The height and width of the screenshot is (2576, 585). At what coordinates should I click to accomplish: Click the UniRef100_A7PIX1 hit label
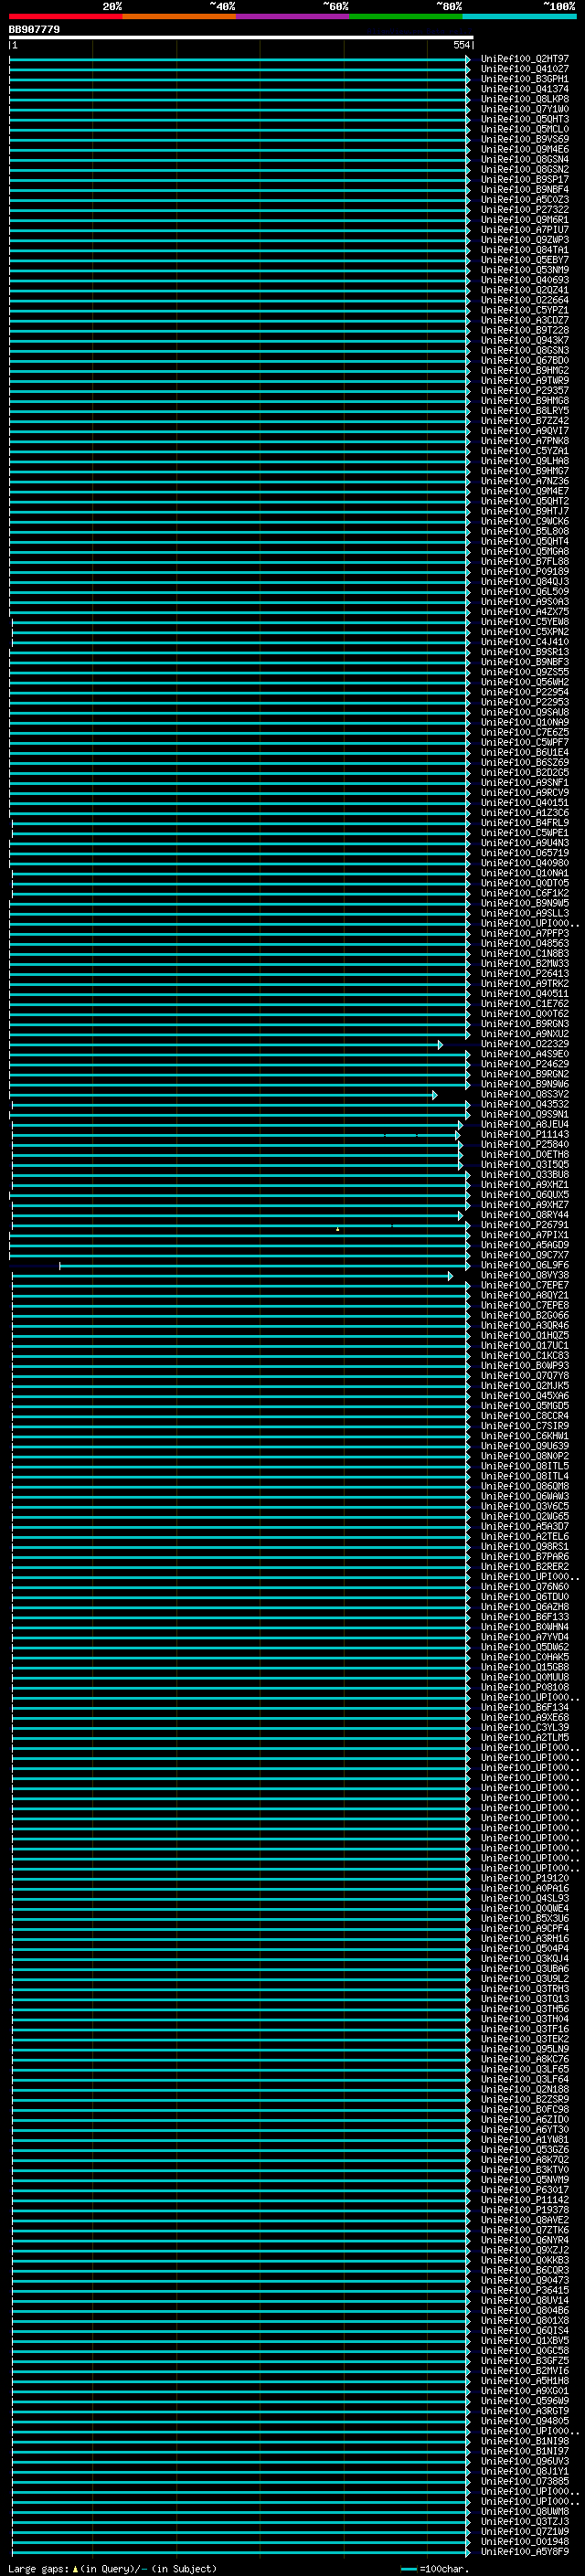(525, 1235)
